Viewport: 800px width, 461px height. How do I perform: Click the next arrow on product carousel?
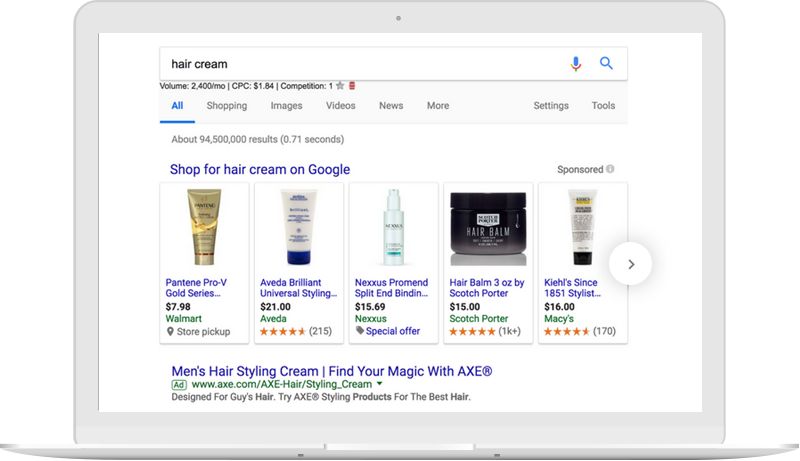point(631,264)
